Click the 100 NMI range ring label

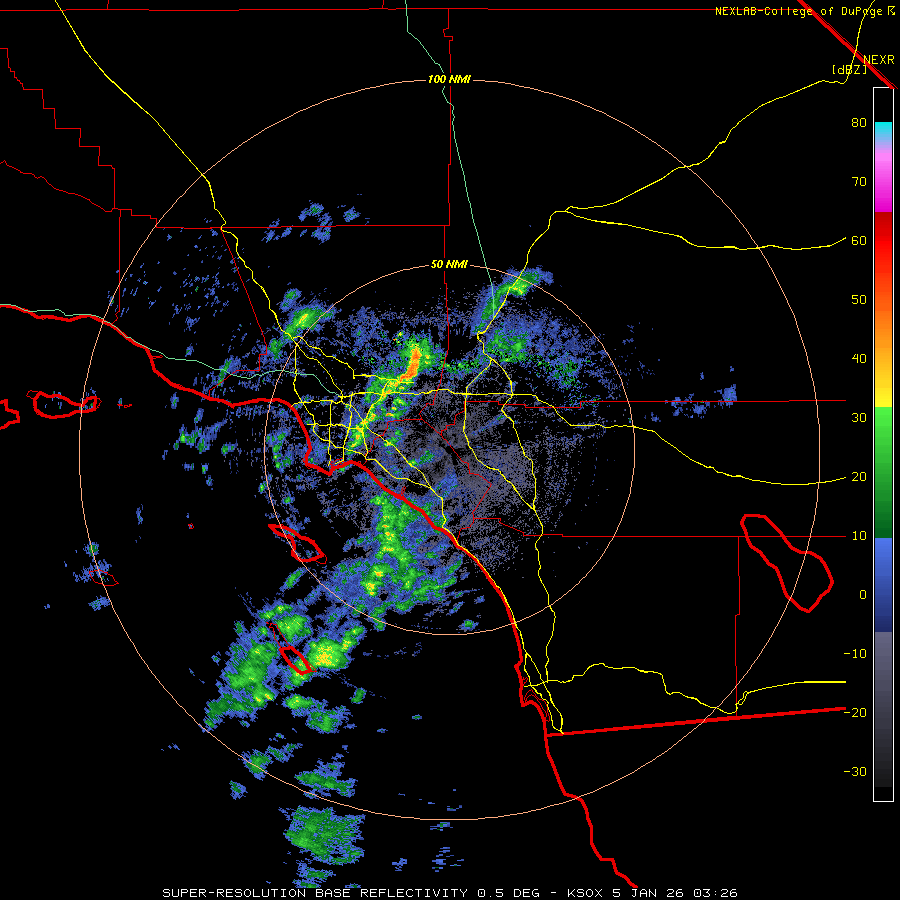(449, 79)
